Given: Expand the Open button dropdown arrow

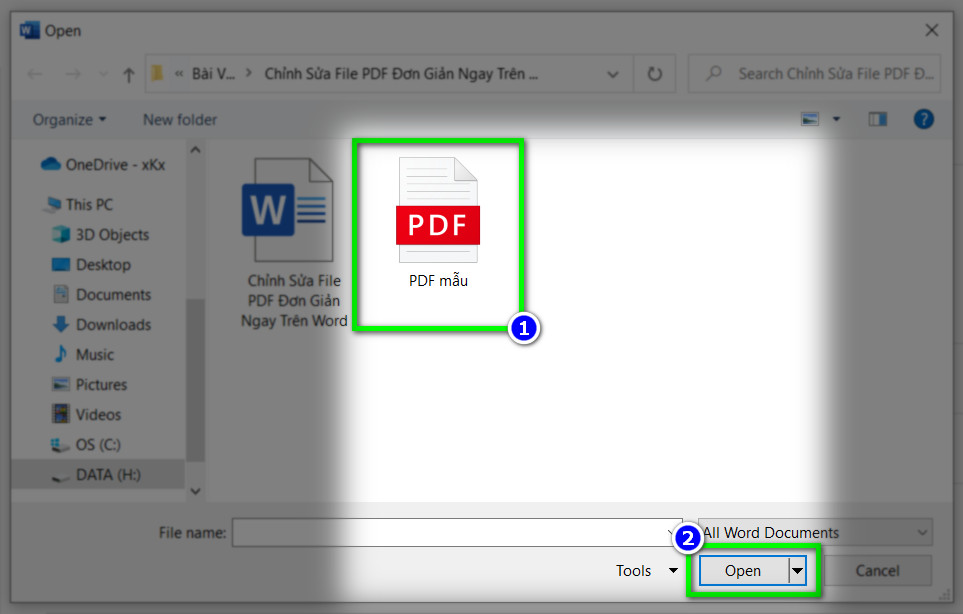Looking at the screenshot, I should (797, 570).
